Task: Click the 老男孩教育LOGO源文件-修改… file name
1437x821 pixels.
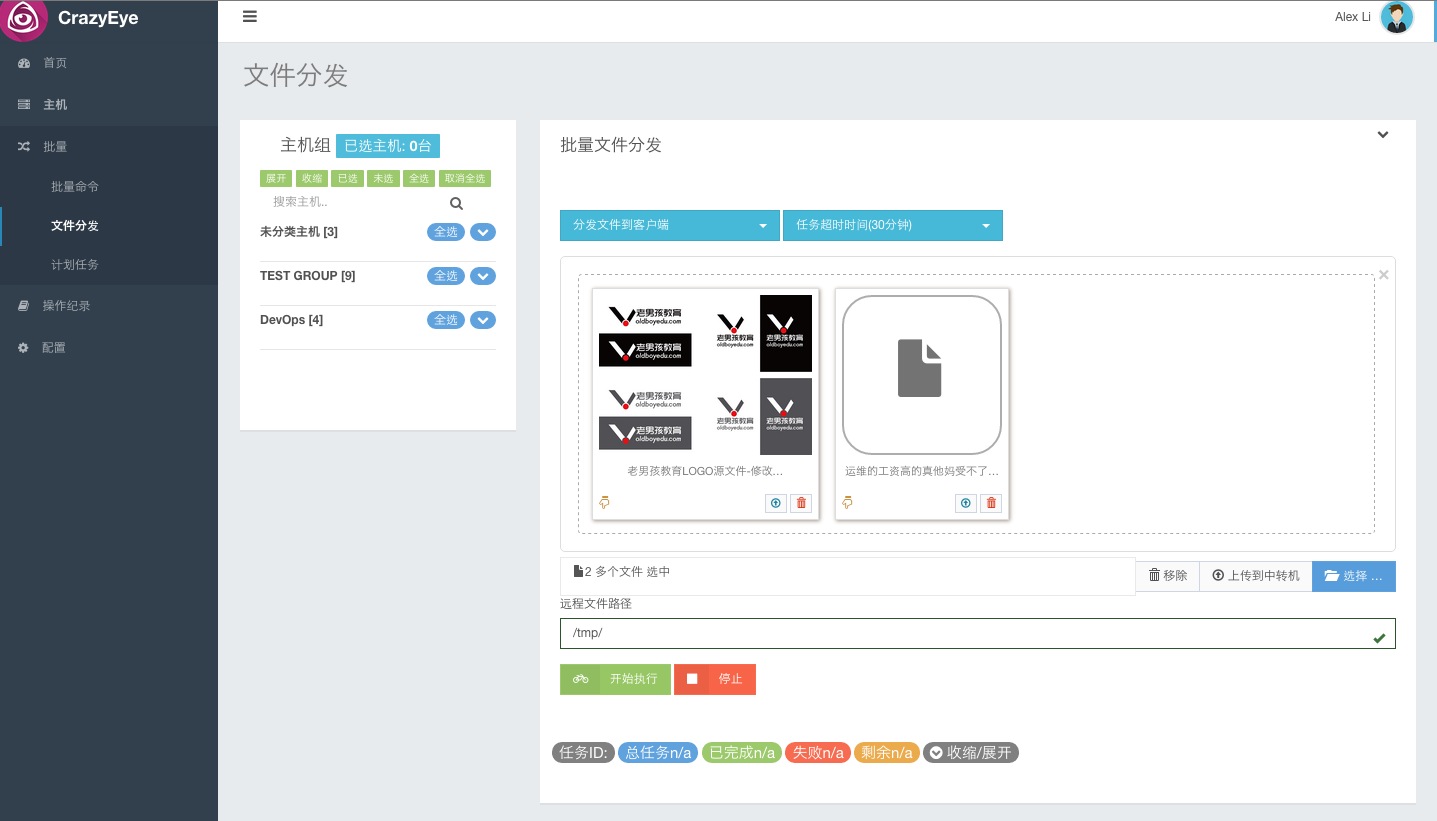Action: coord(705,470)
